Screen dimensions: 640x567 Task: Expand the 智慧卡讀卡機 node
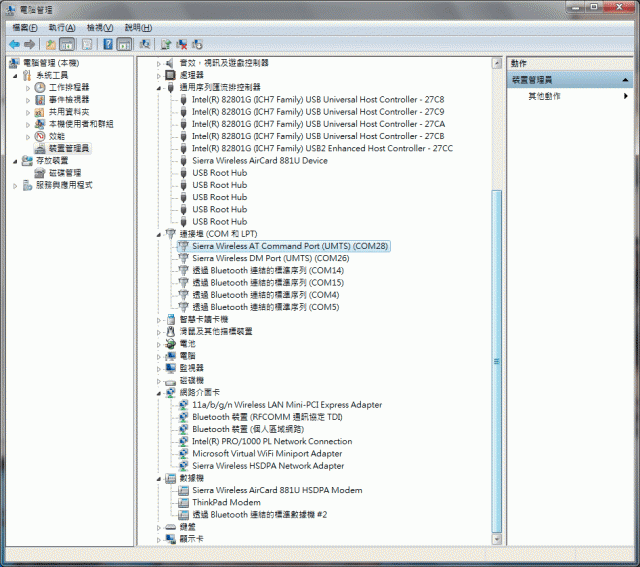click(x=159, y=320)
